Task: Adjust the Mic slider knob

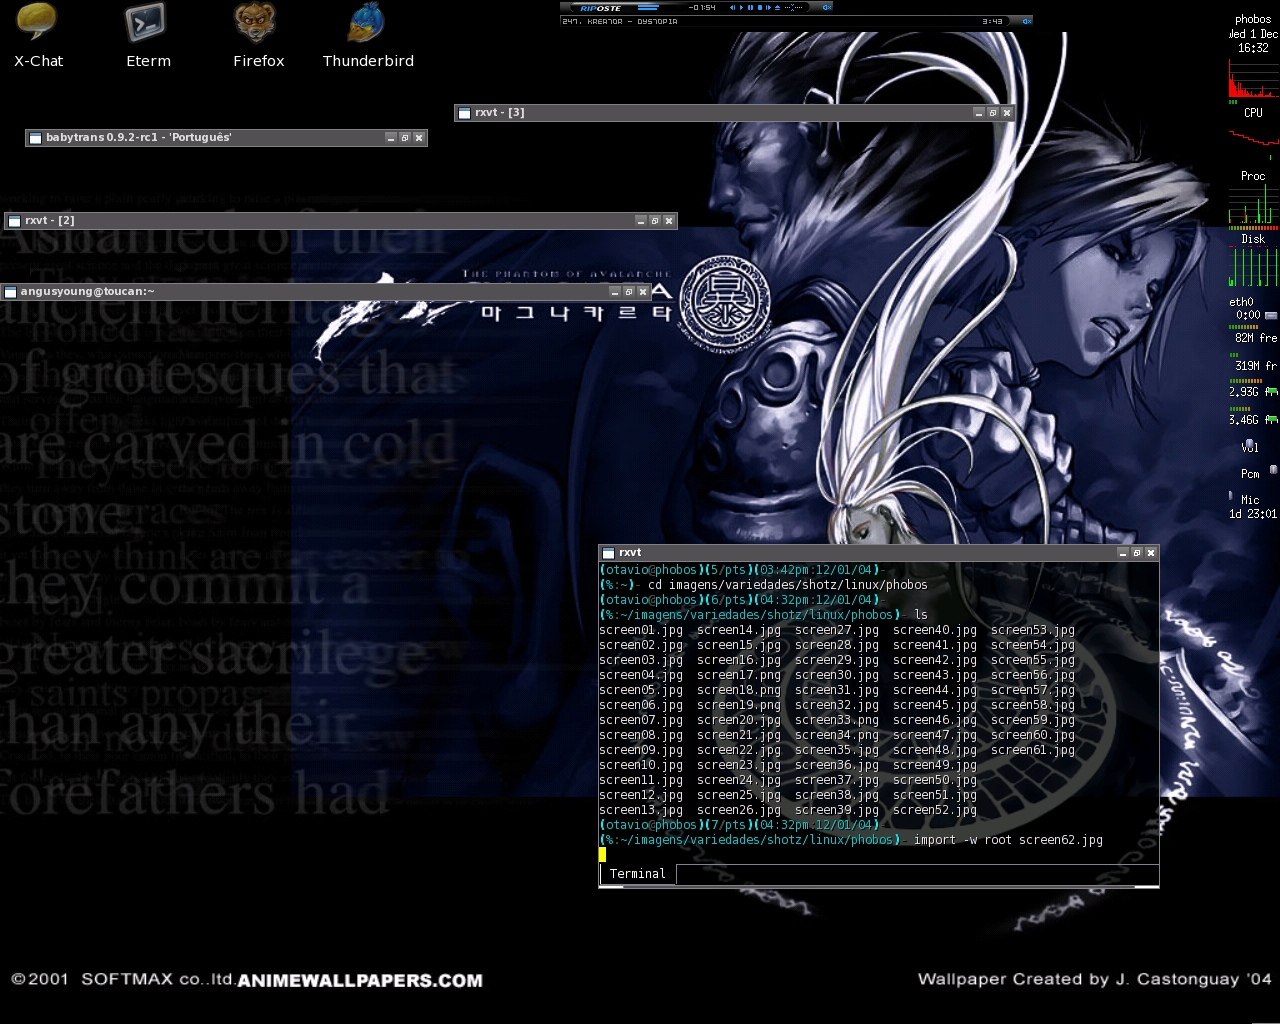Action: tap(1231, 496)
